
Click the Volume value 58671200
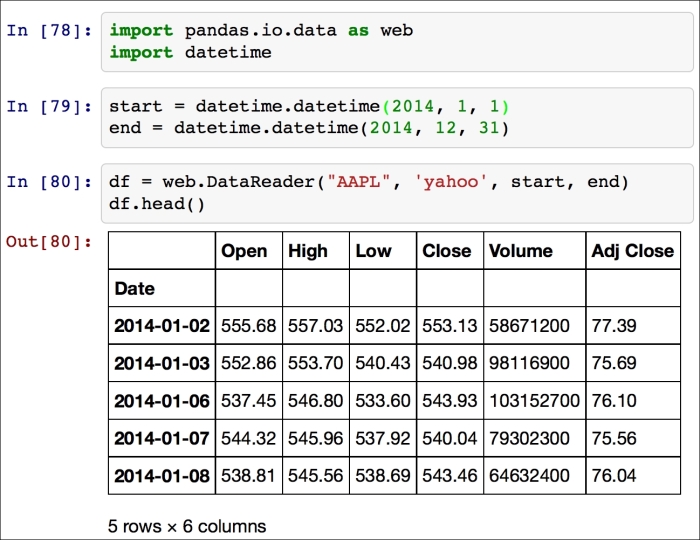click(529, 326)
